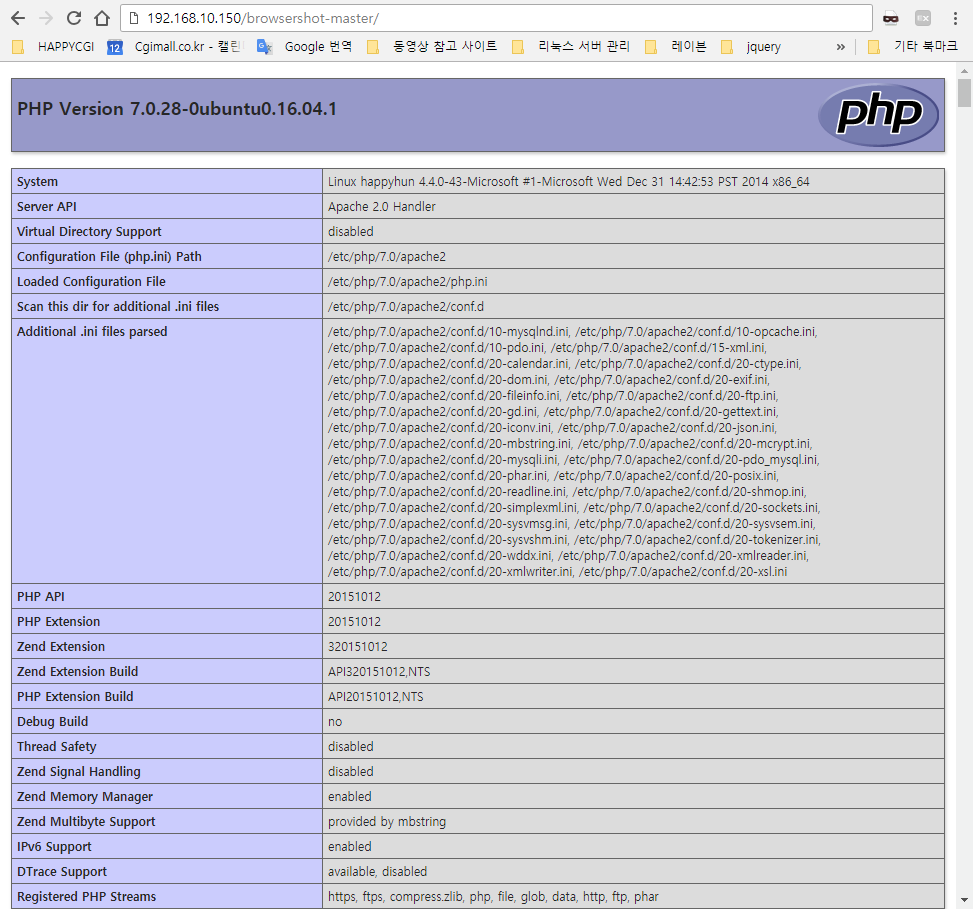The width and height of the screenshot is (973, 909).
Task: Click the Registered PHP Streams label
Action: tap(86, 897)
